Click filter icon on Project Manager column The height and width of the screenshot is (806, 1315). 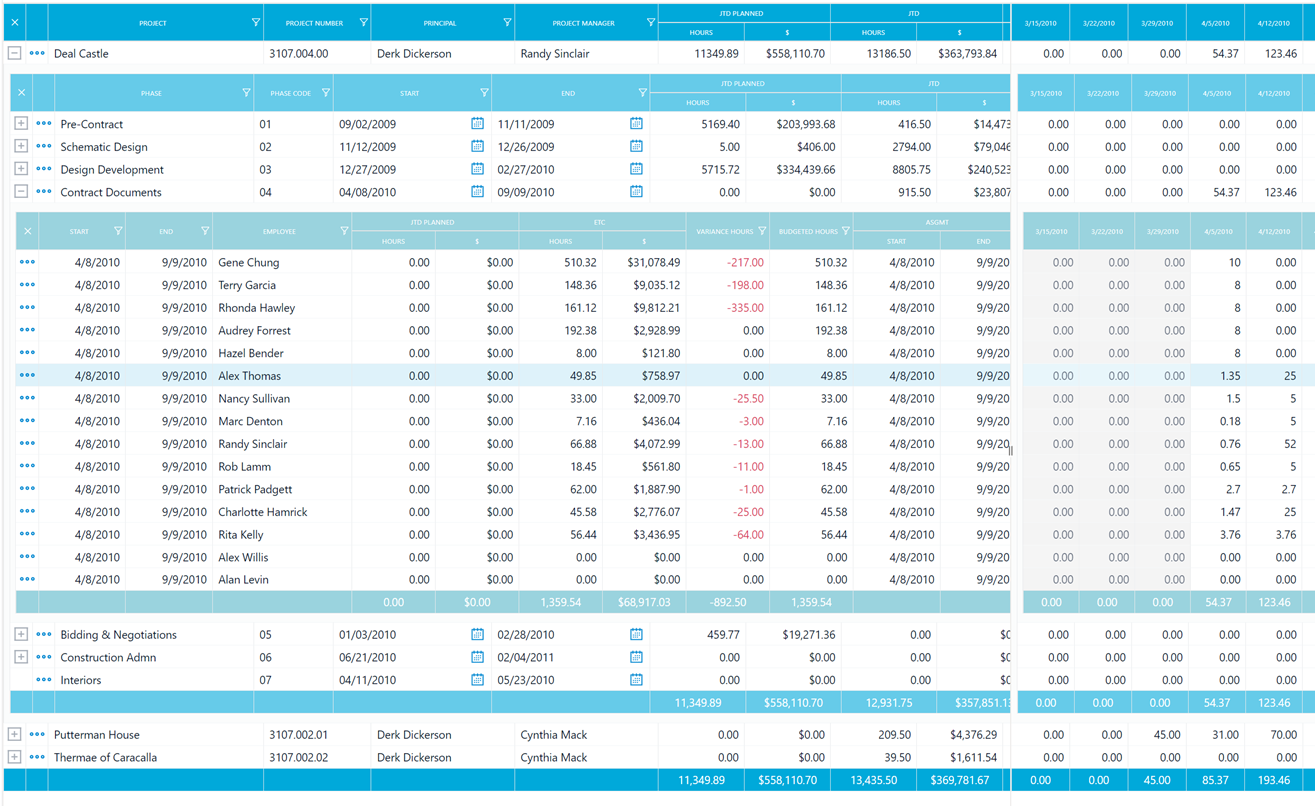tap(650, 22)
